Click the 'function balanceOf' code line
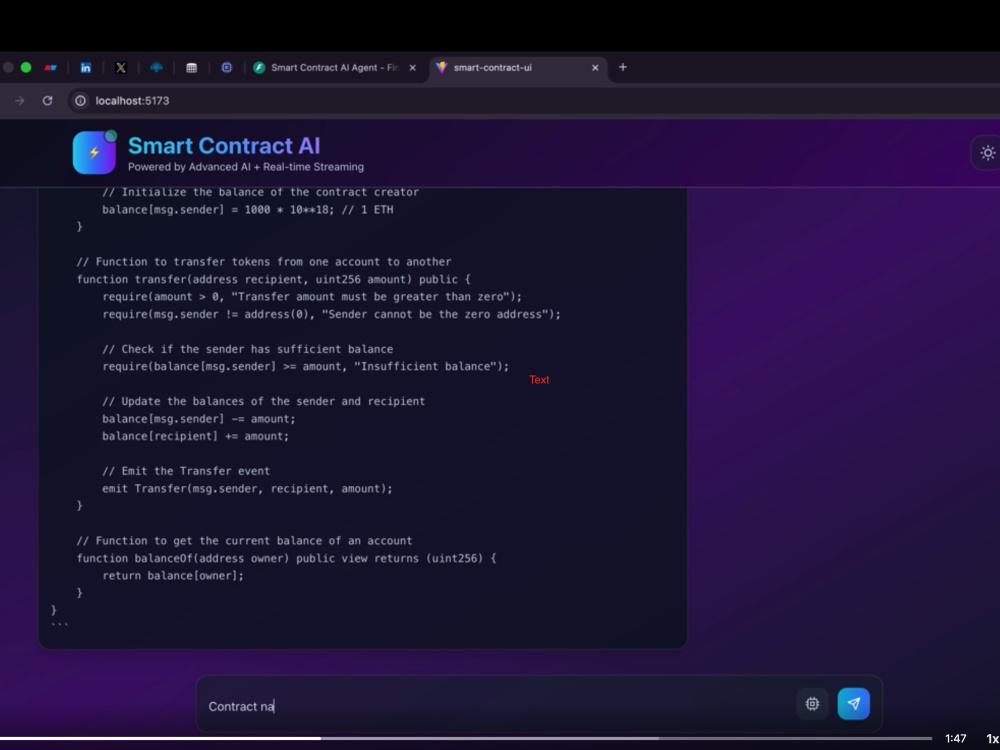This screenshot has height=750, width=1000. point(286,558)
